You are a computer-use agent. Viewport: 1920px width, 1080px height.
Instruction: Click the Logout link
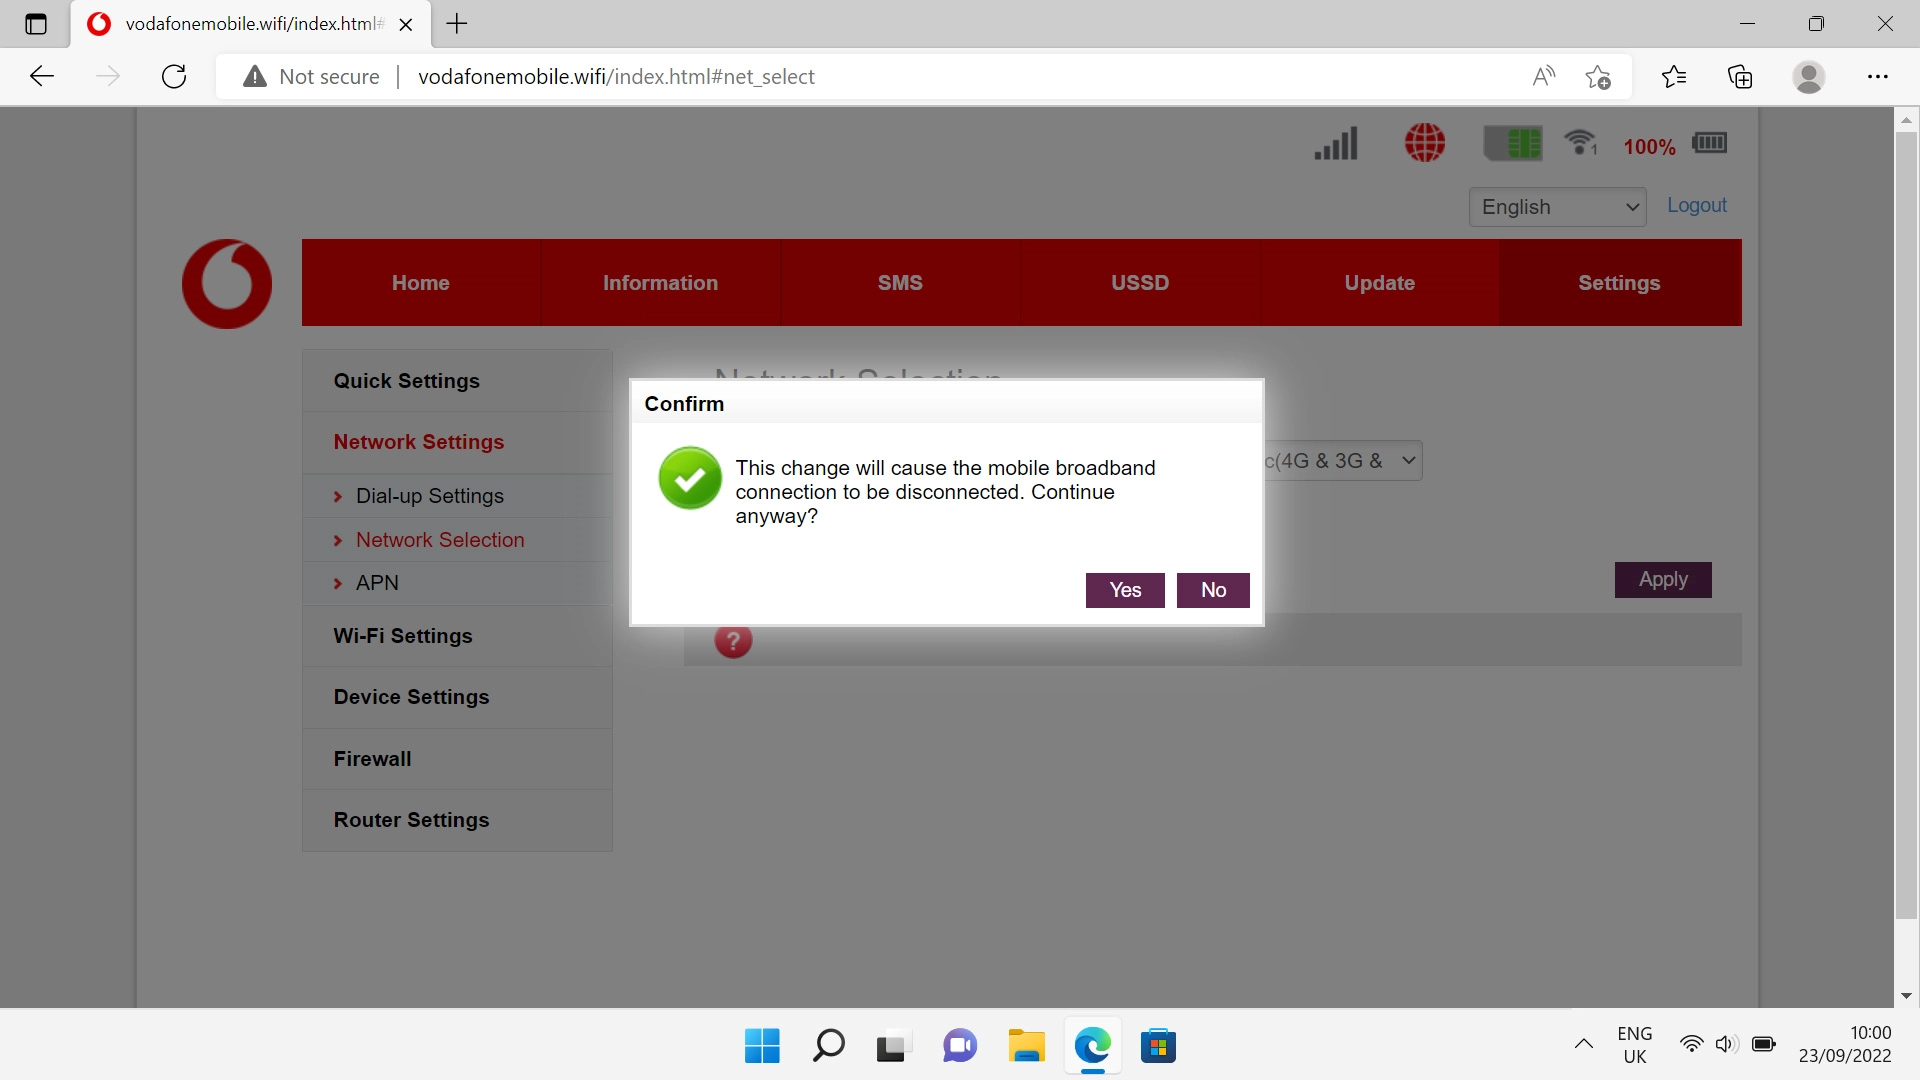1696,205
